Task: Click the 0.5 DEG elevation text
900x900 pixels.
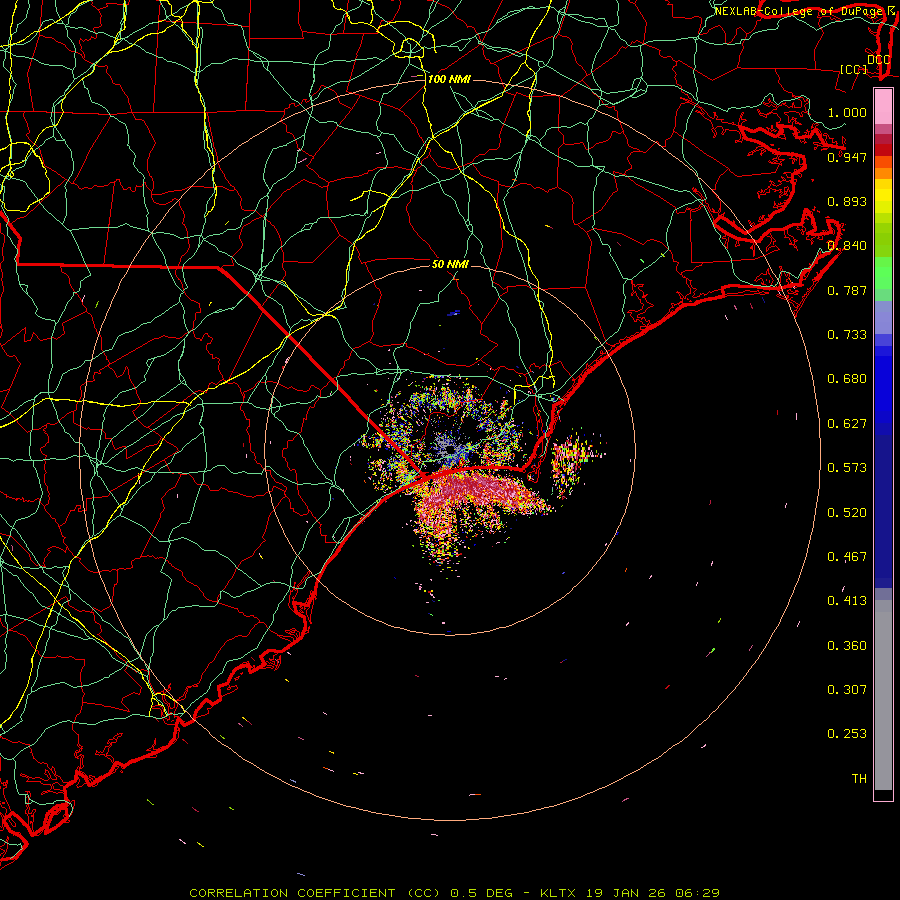Action: [x=481, y=893]
